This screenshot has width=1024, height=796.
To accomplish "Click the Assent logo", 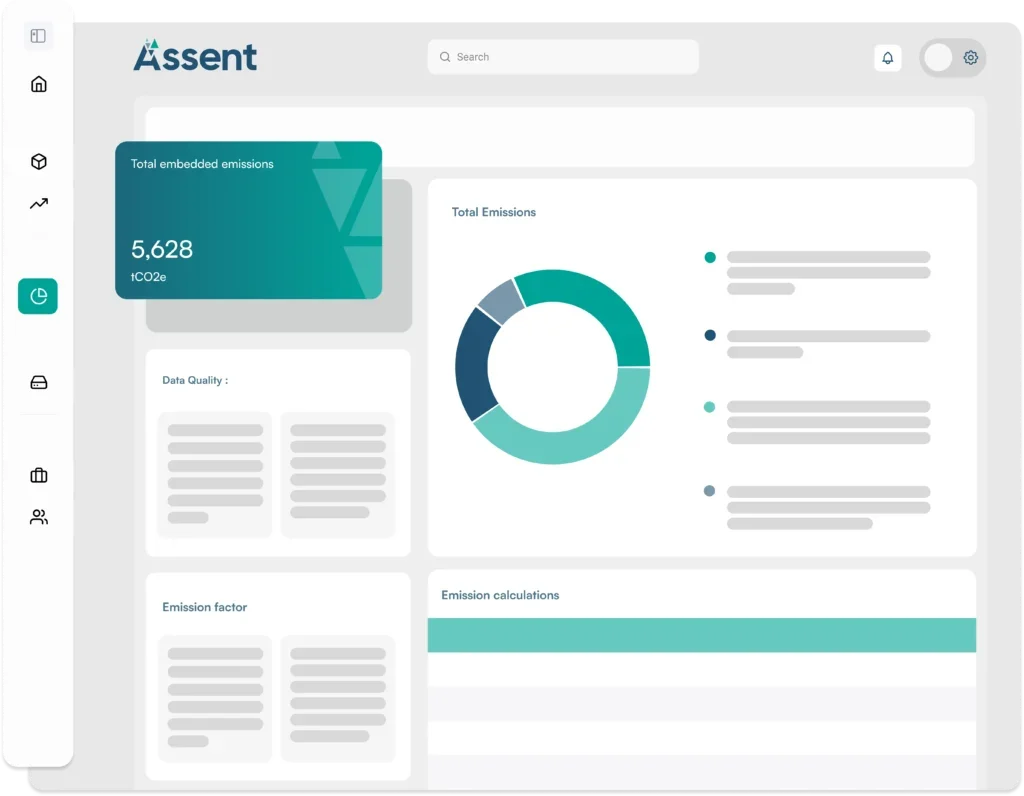I will [x=196, y=56].
